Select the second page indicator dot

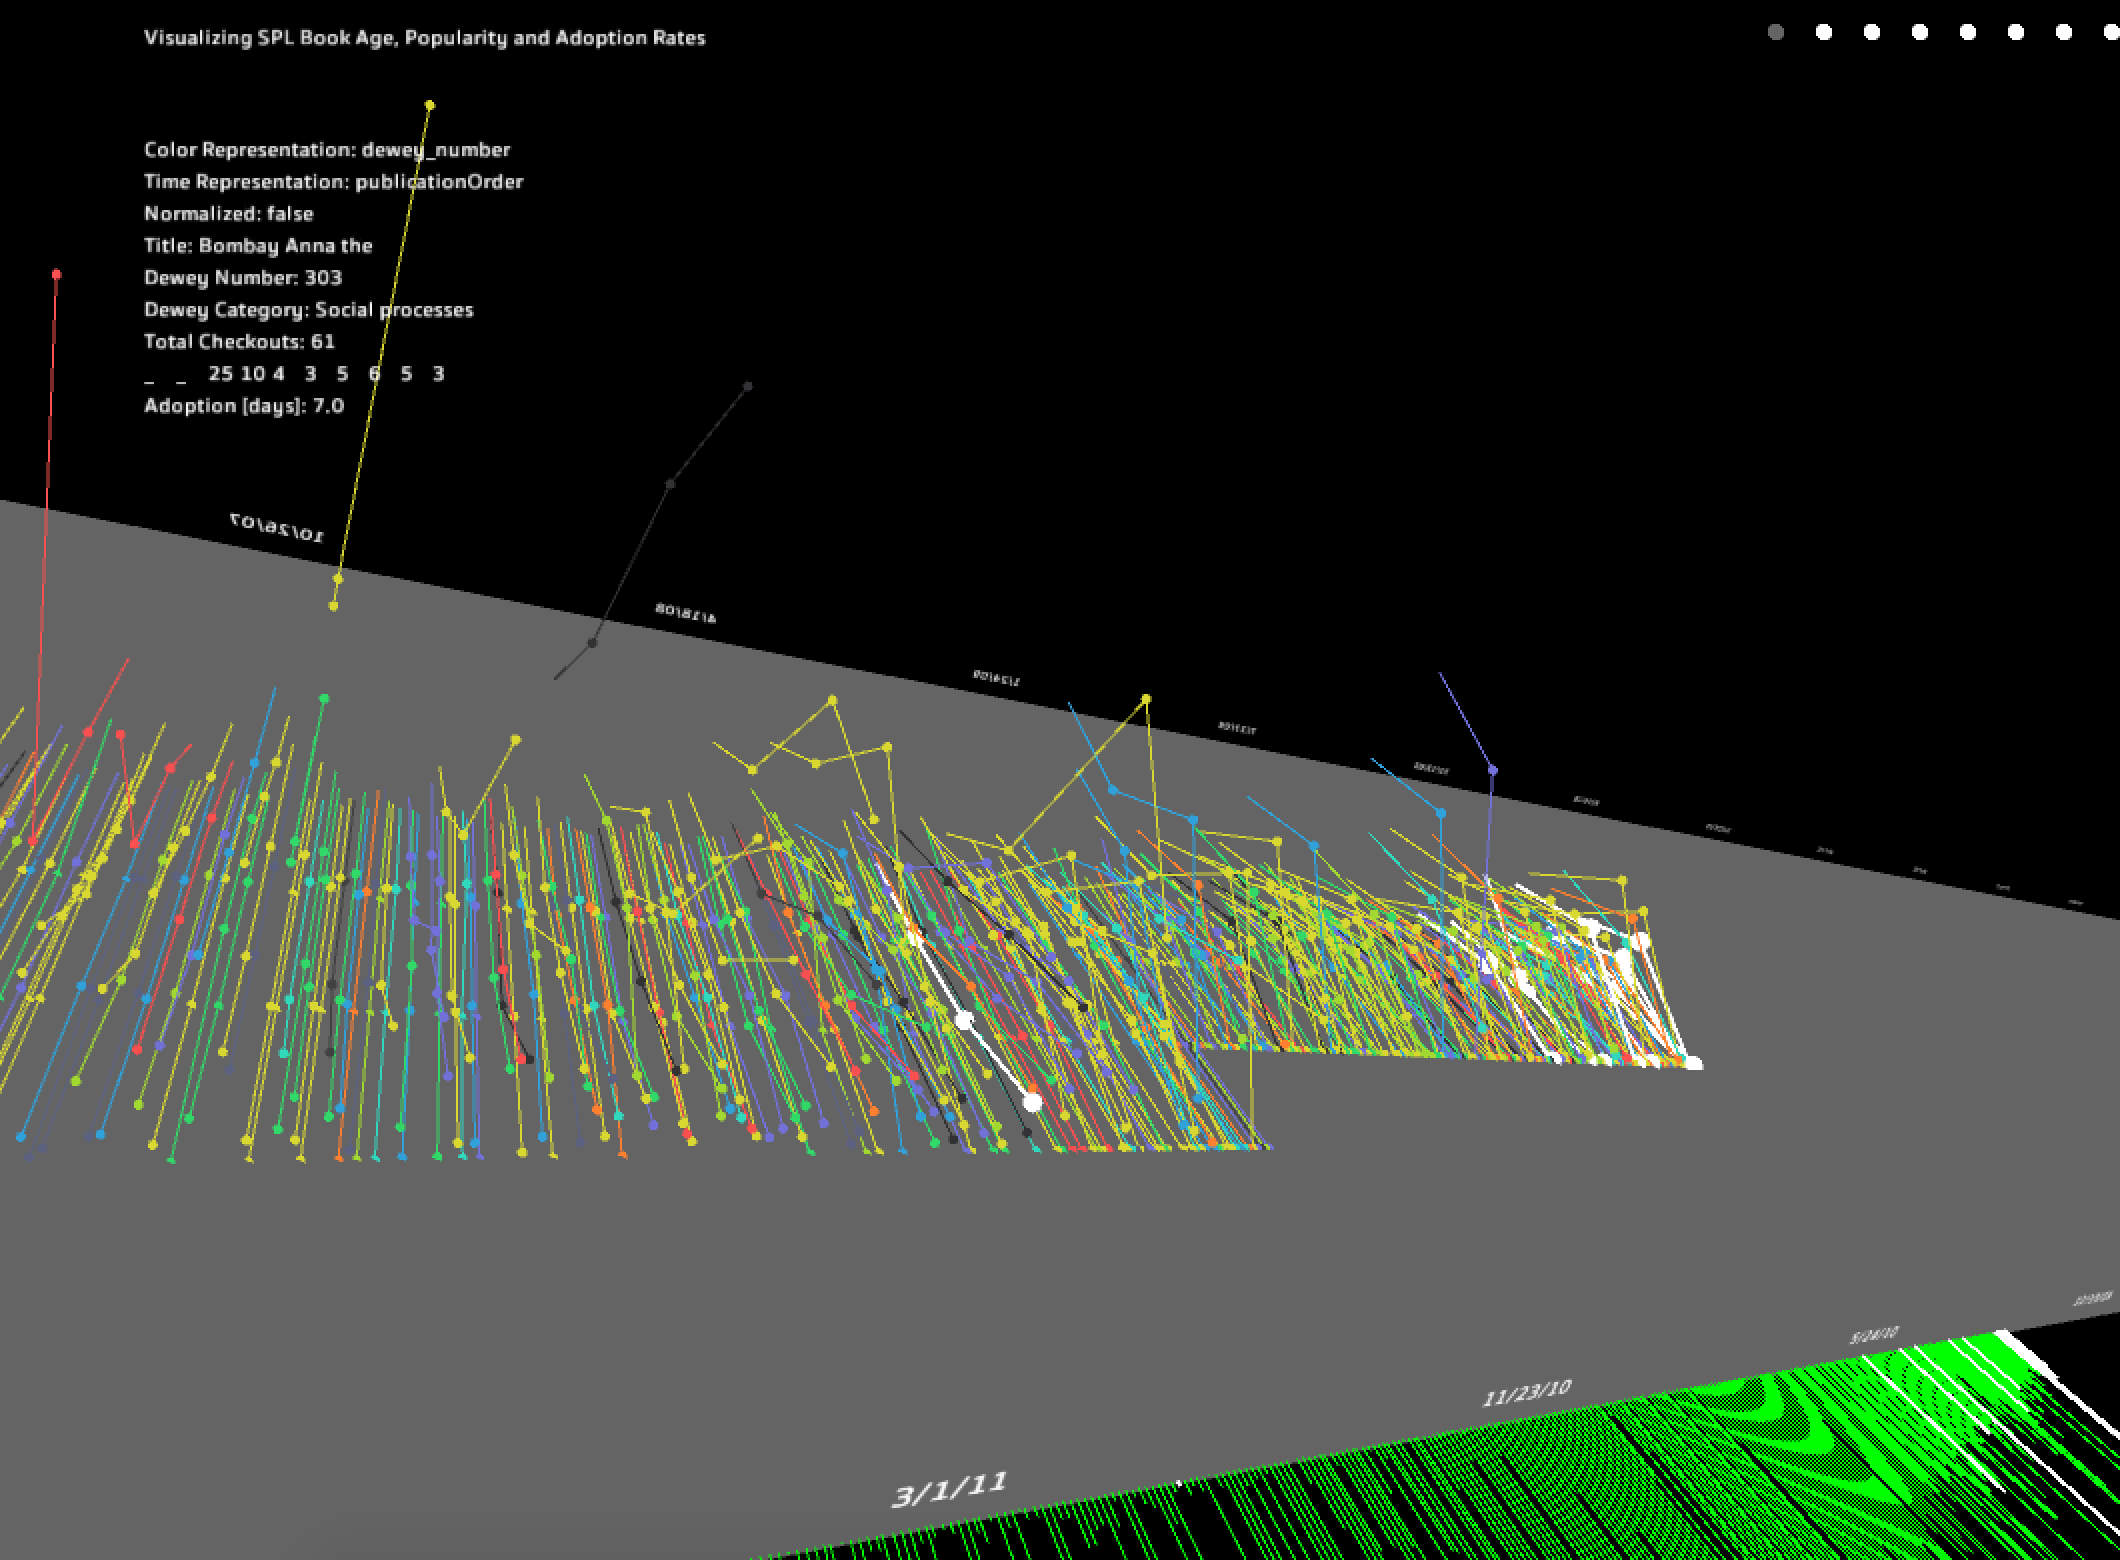point(1824,33)
